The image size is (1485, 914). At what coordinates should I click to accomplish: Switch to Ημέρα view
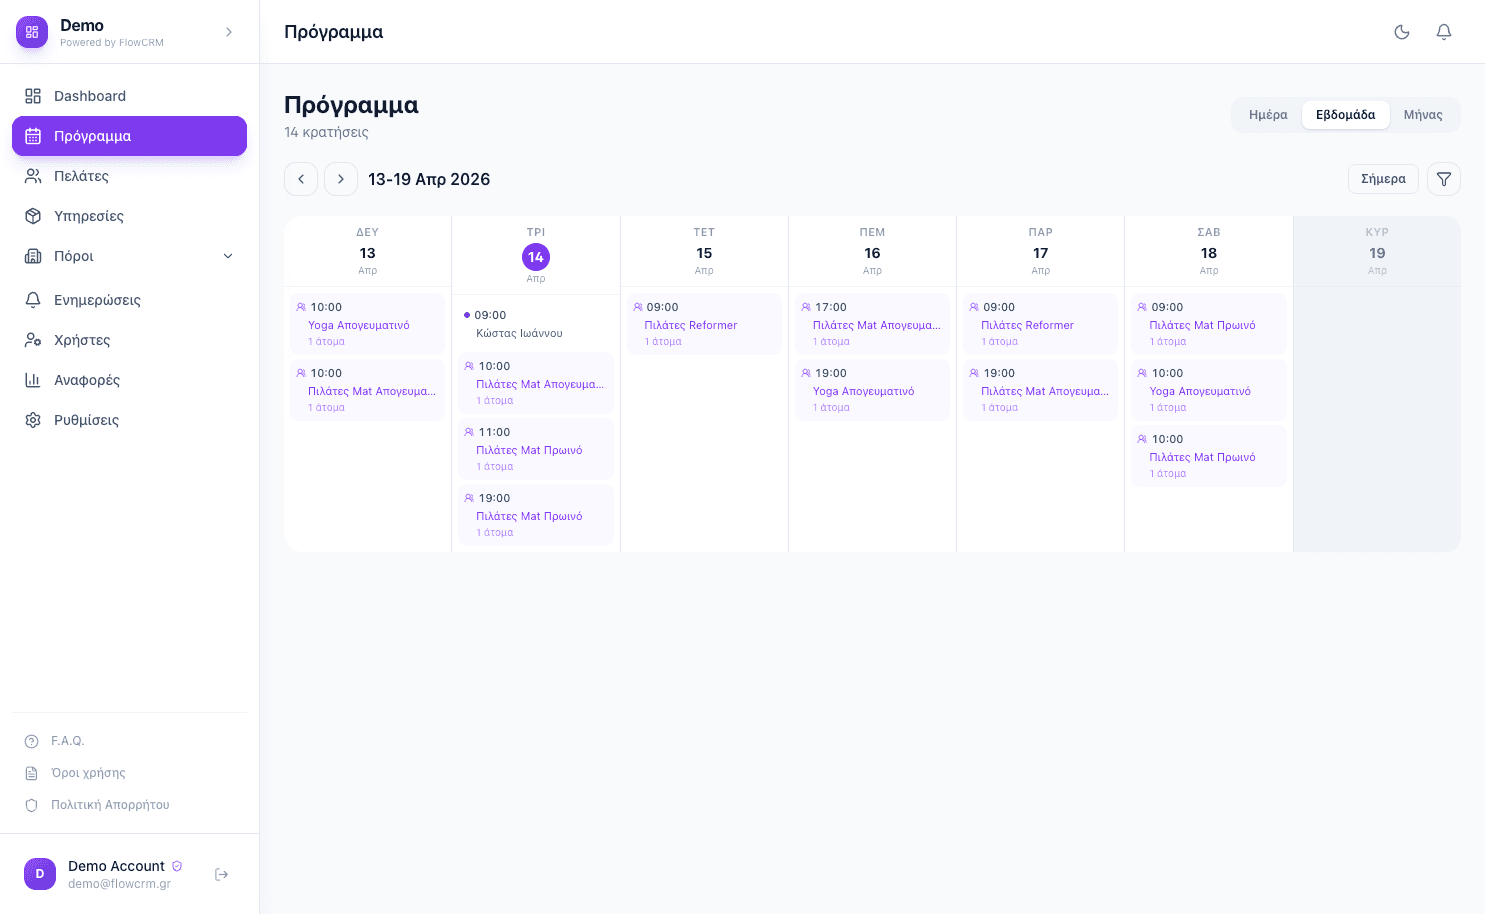[x=1268, y=115]
